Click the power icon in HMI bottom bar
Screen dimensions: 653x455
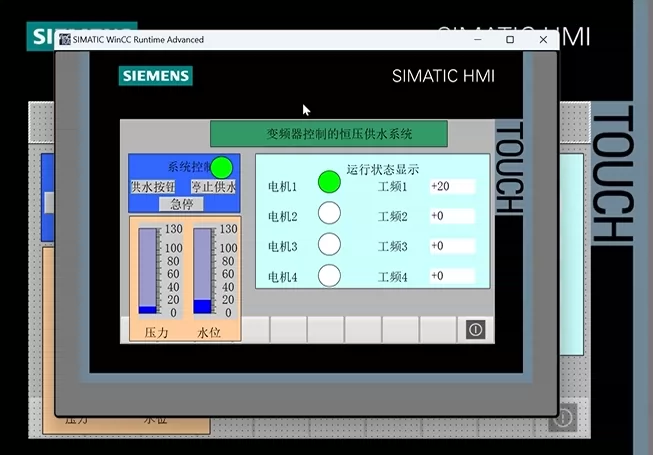click(x=475, y=330)
